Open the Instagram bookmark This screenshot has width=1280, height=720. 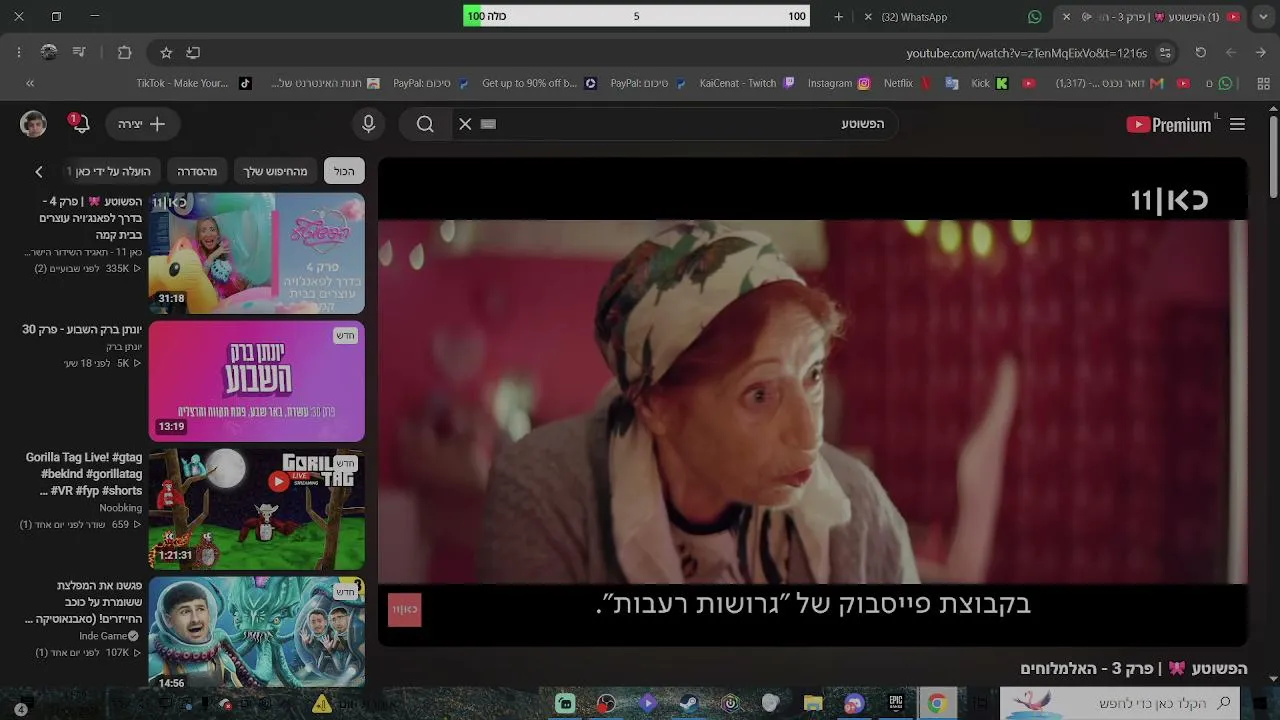click(x=839, y=84)
